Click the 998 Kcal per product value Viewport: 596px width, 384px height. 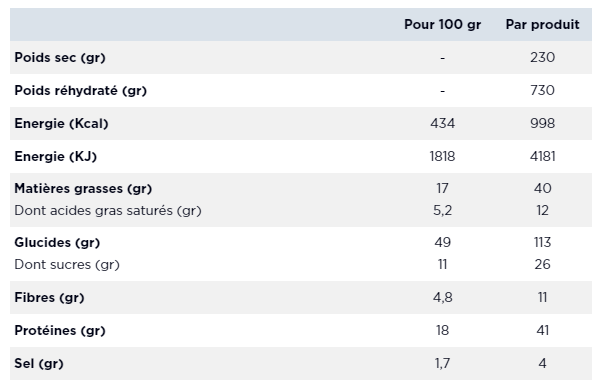[x=542, y=124]
